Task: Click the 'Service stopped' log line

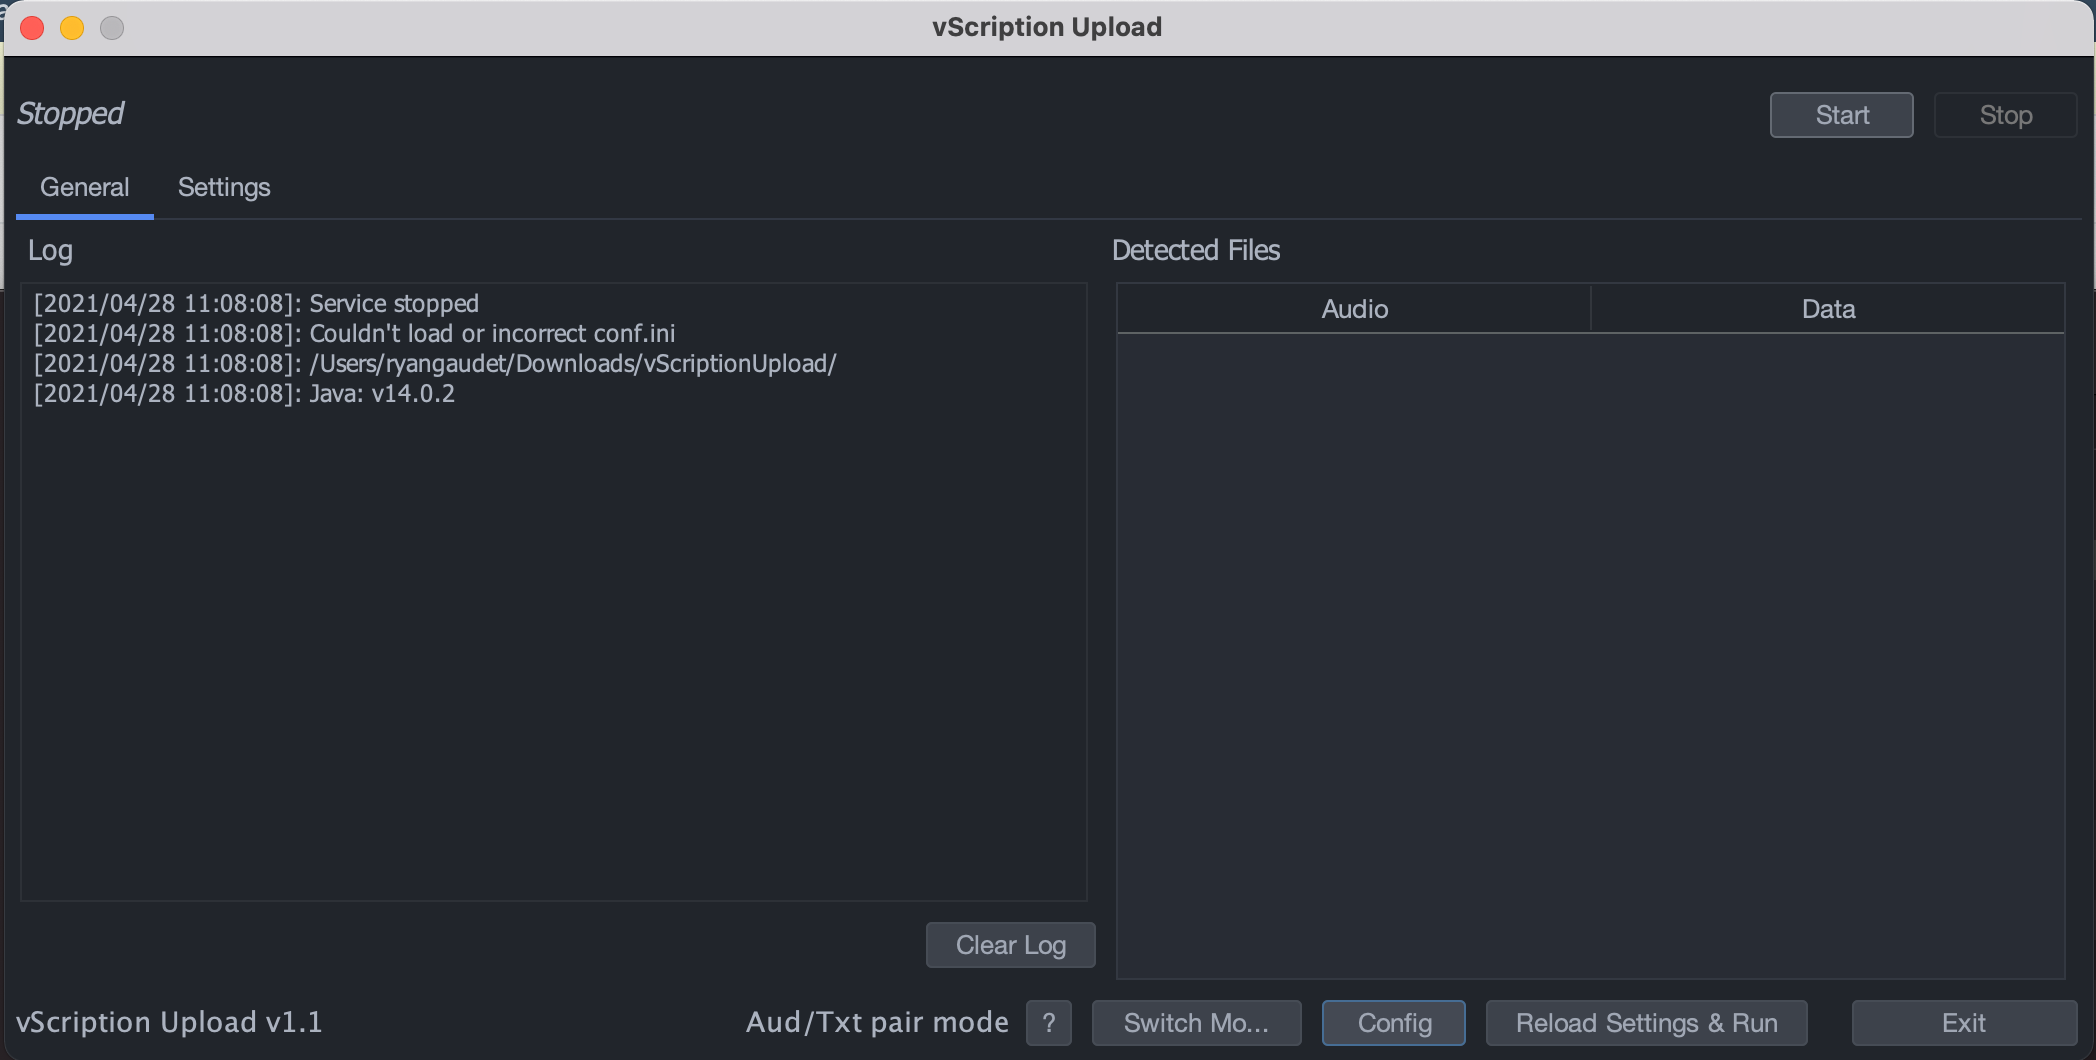Action: [257, 303]
